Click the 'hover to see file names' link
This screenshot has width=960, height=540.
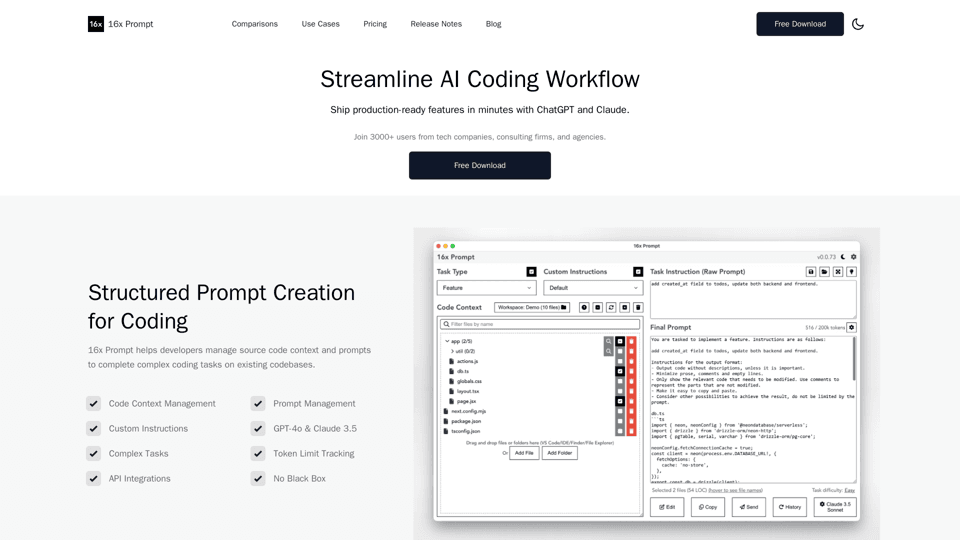735,490
